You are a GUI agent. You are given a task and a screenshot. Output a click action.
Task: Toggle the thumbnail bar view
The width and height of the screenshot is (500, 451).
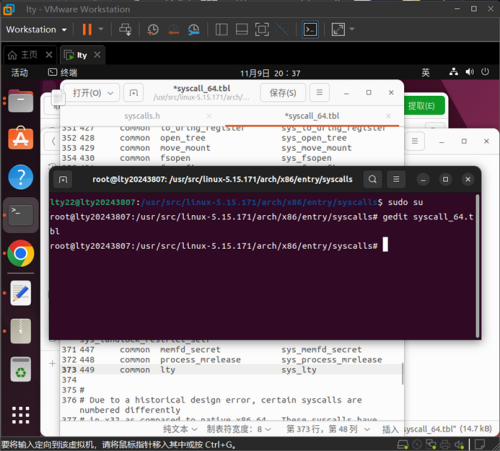(242, 29)
